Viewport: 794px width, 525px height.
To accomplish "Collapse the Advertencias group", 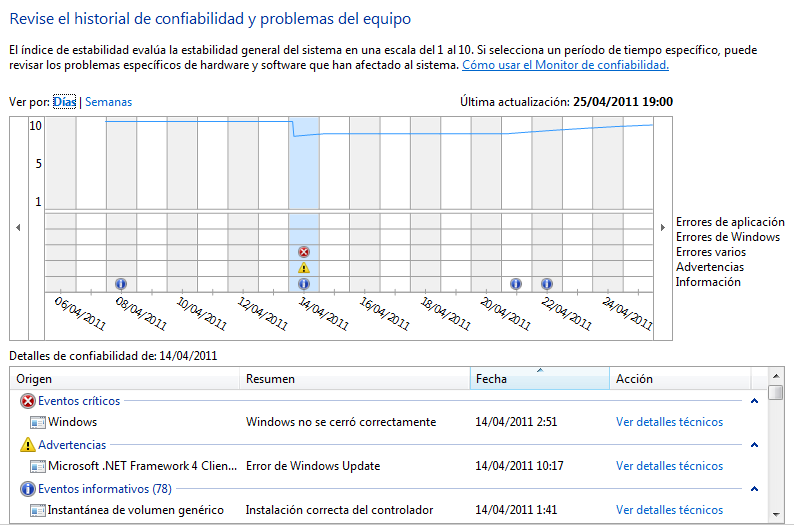I will pos(754,445).
